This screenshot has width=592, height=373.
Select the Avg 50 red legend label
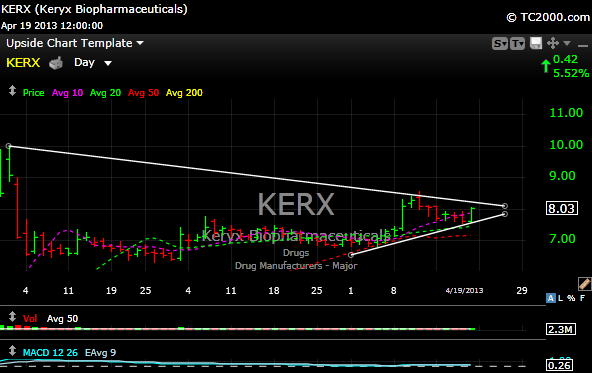(143, 92)
